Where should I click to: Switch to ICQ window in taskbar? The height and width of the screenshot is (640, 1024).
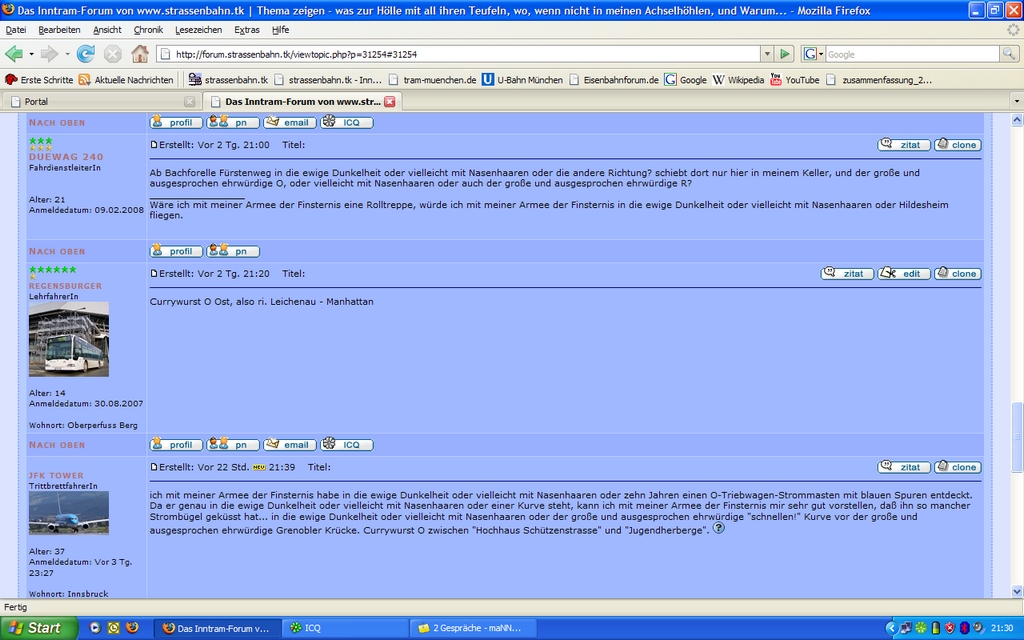pyautogui.click(x=346, y=628)
